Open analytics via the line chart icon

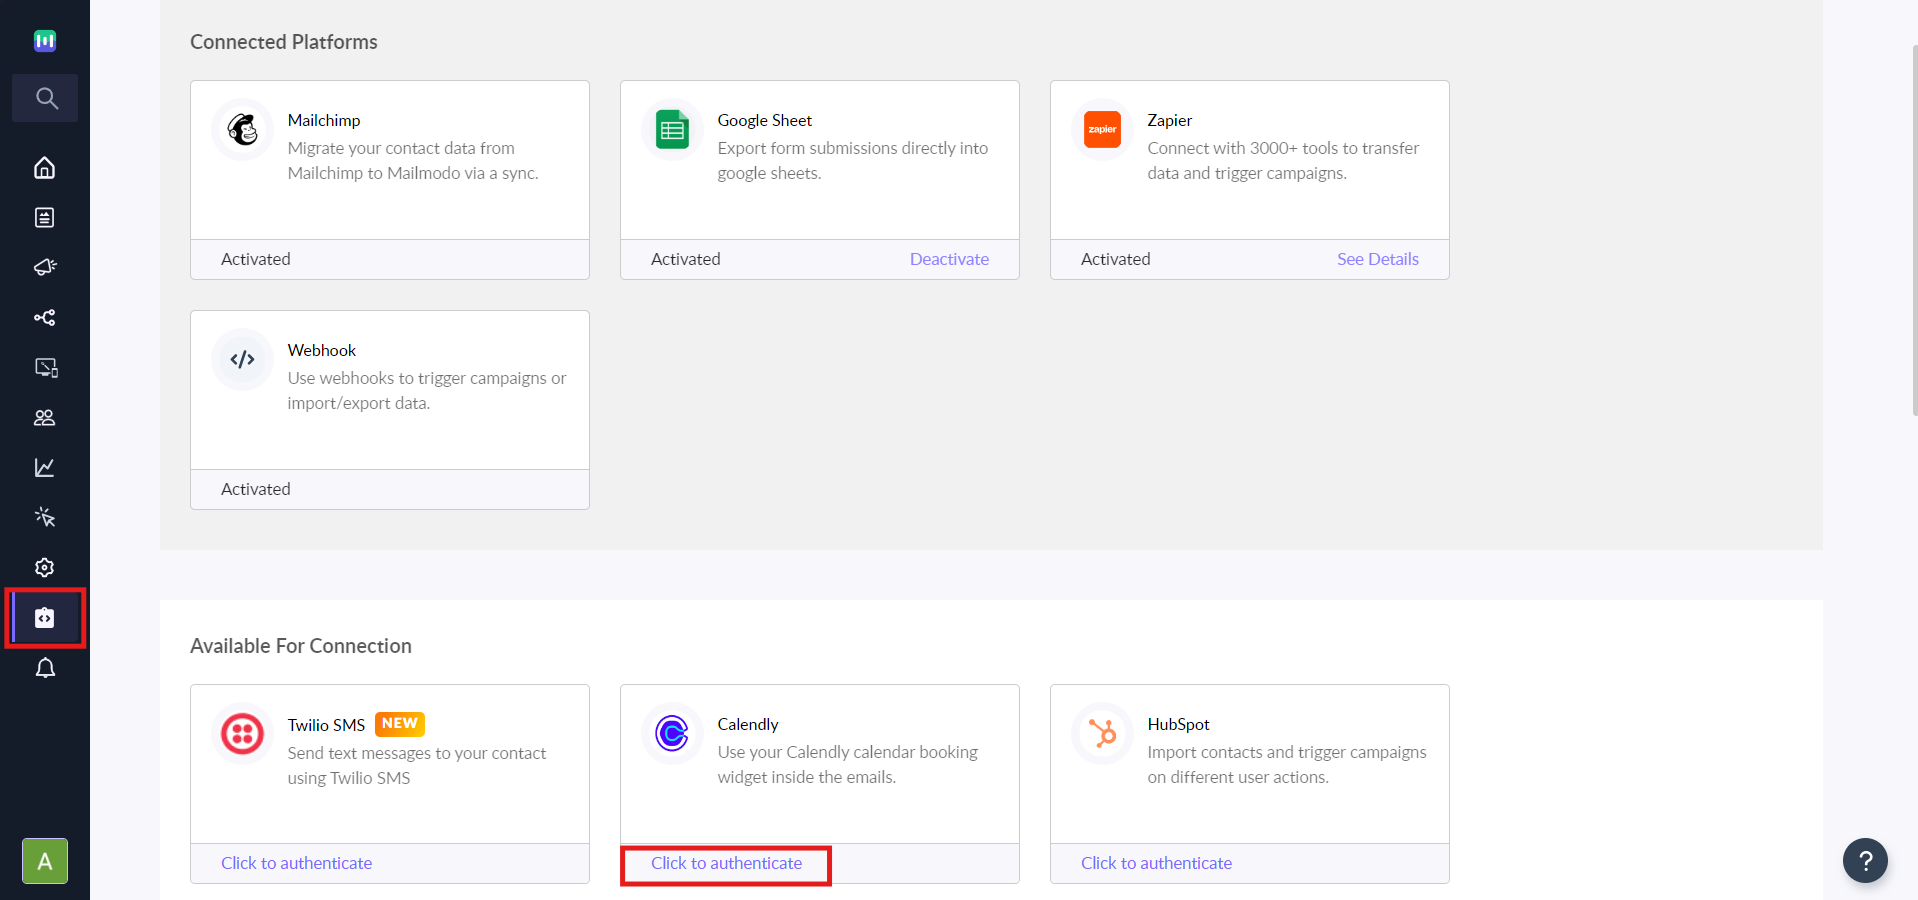tap(45, 467)
